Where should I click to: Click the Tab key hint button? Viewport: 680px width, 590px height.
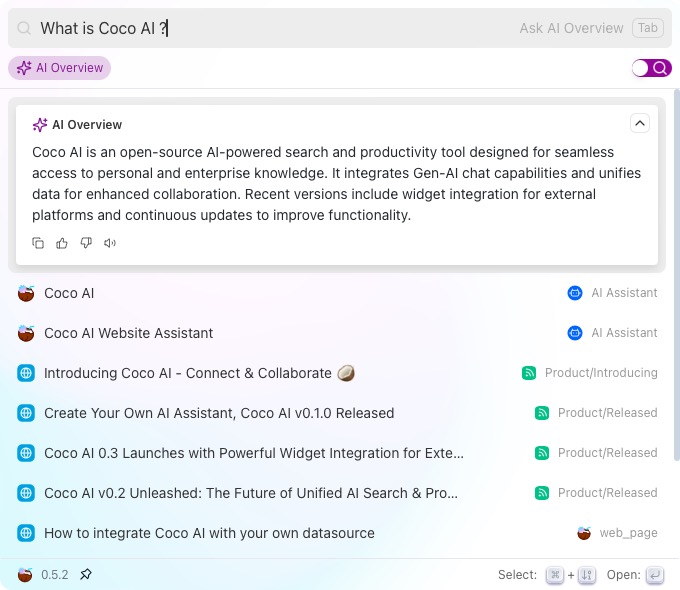647,28
